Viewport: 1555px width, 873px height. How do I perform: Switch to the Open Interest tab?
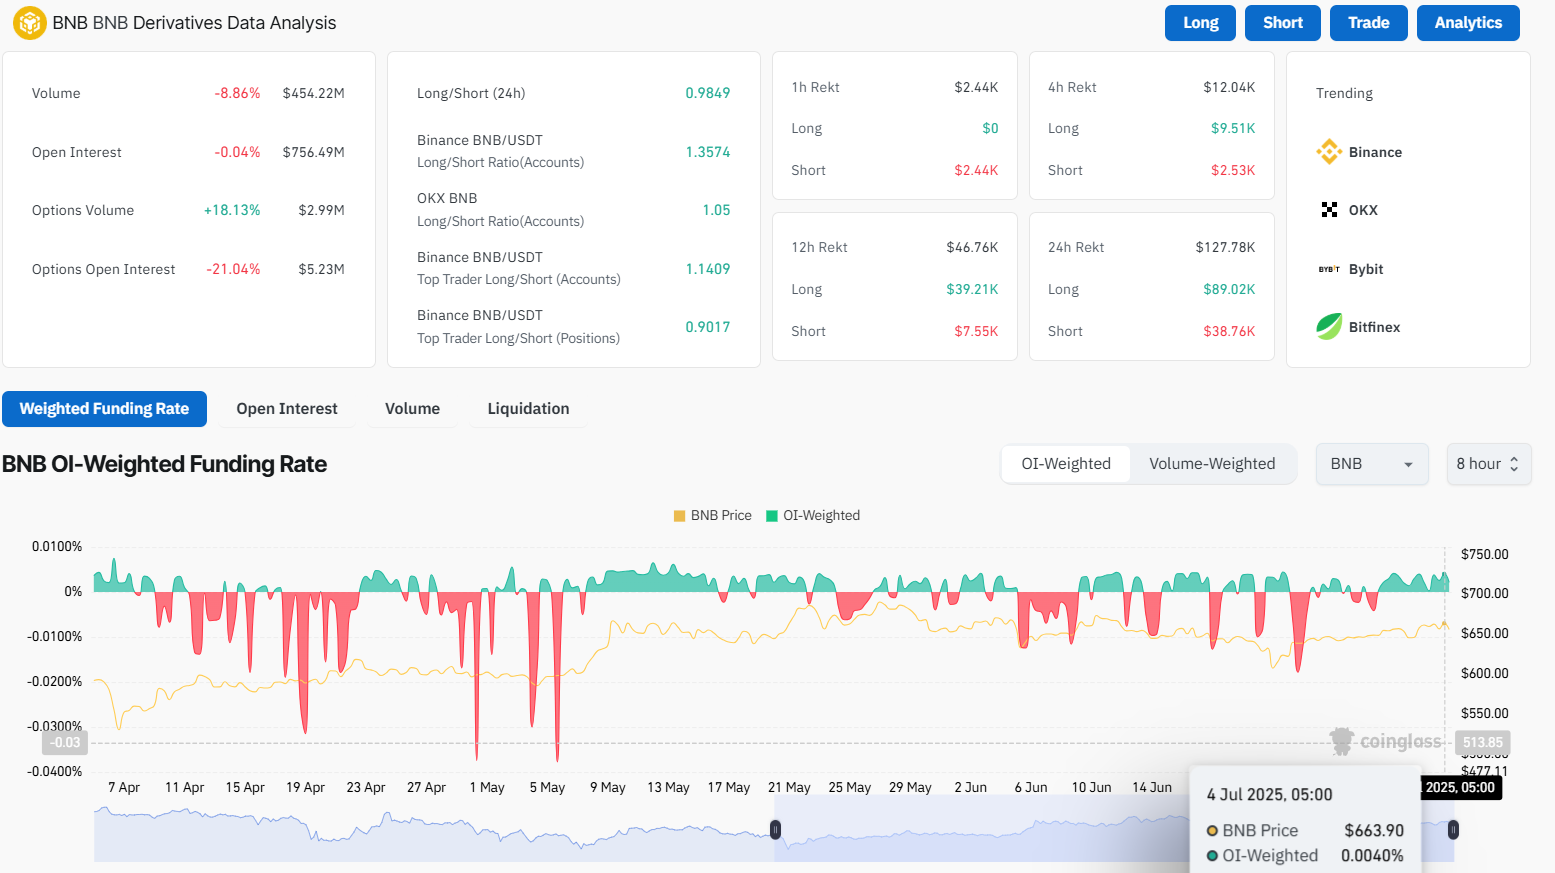pos(287,409)
